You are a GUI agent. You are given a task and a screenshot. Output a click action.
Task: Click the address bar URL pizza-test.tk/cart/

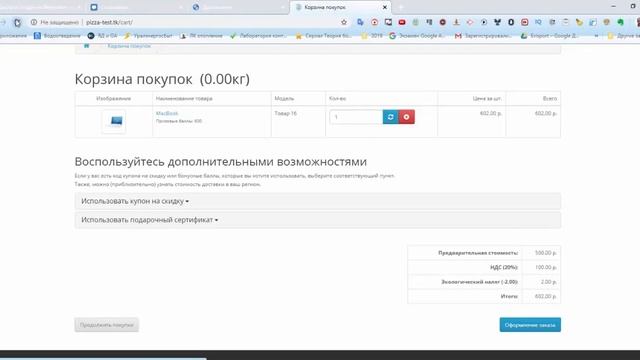(x=109, y=22)
